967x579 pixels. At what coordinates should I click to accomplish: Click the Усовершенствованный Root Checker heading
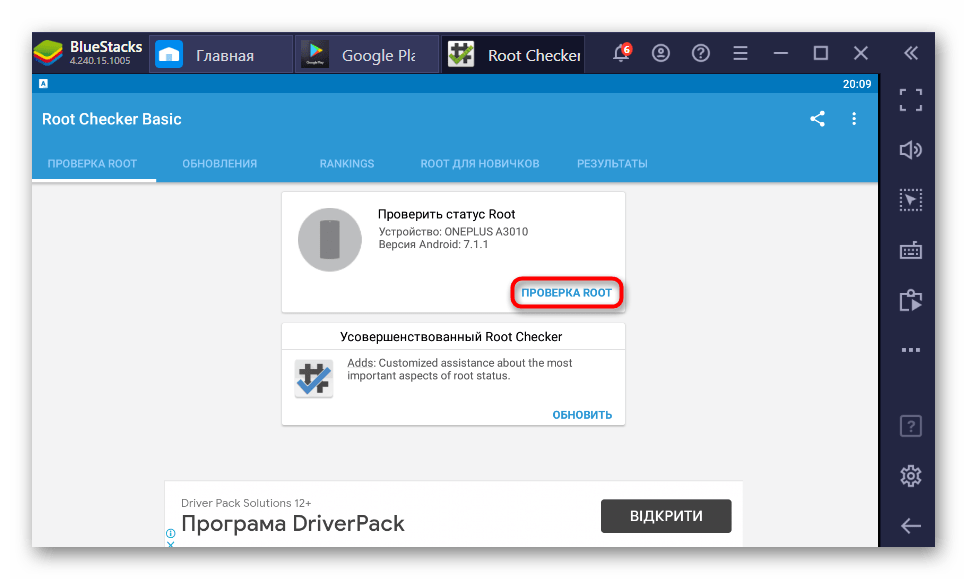451,337
